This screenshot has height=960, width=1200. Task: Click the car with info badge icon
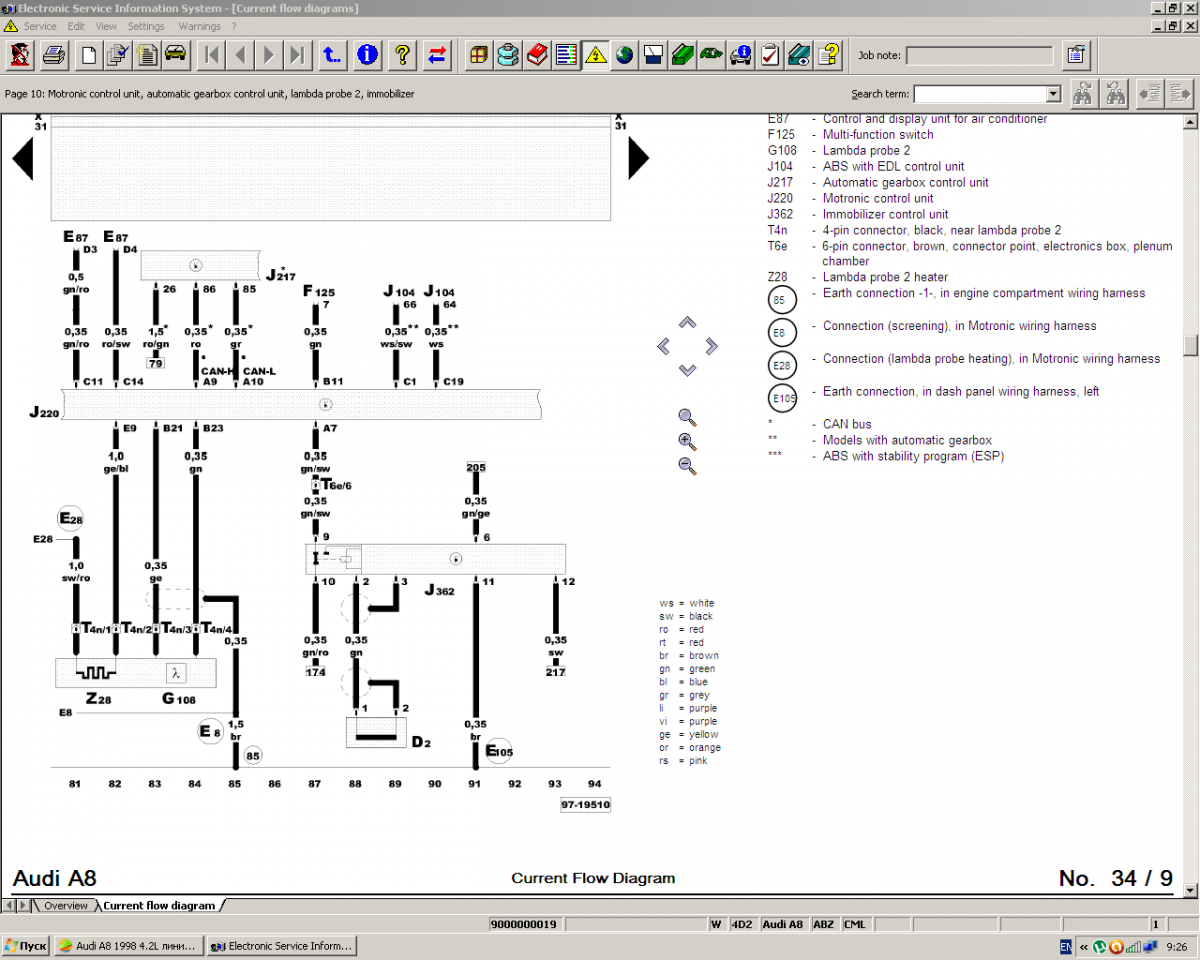(x=740, y=54)
